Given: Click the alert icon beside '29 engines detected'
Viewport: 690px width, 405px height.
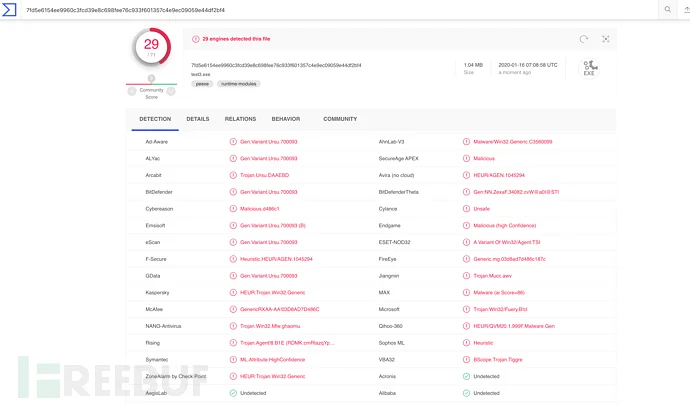Looking at the screenshot, I should (195, 39).
